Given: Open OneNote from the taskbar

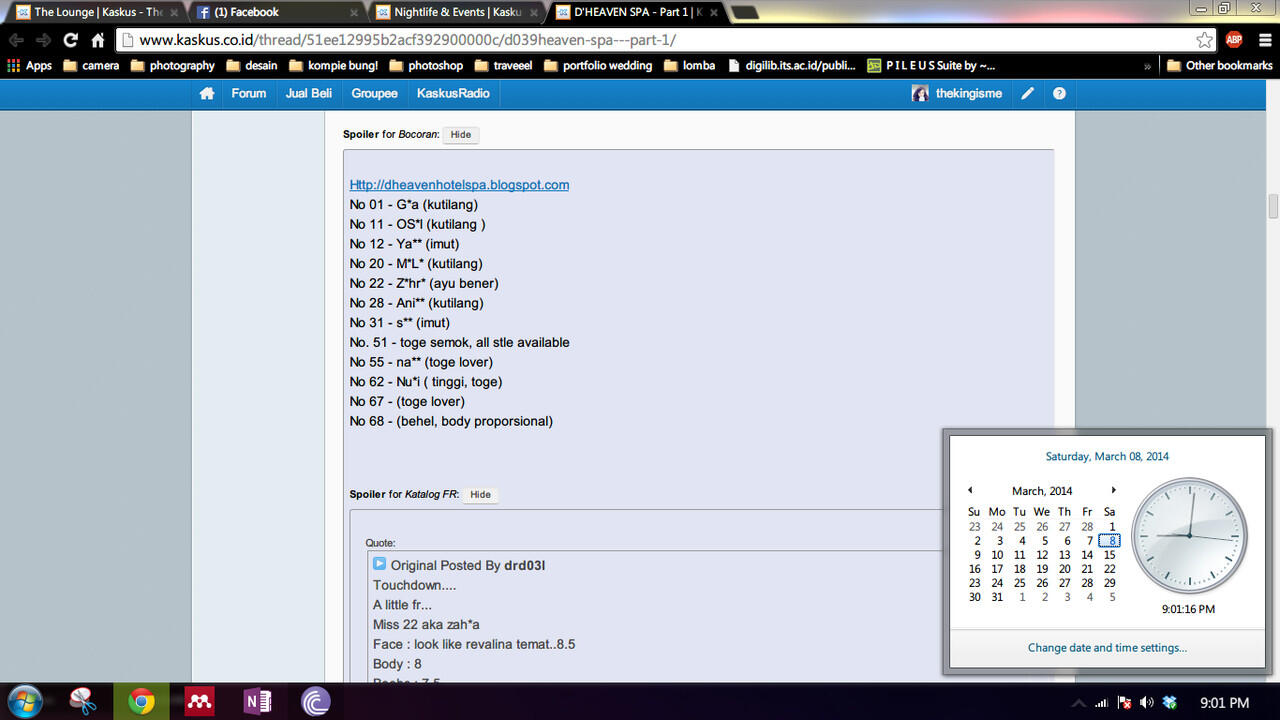Looking at the screenshot, I should pos(257,702).
